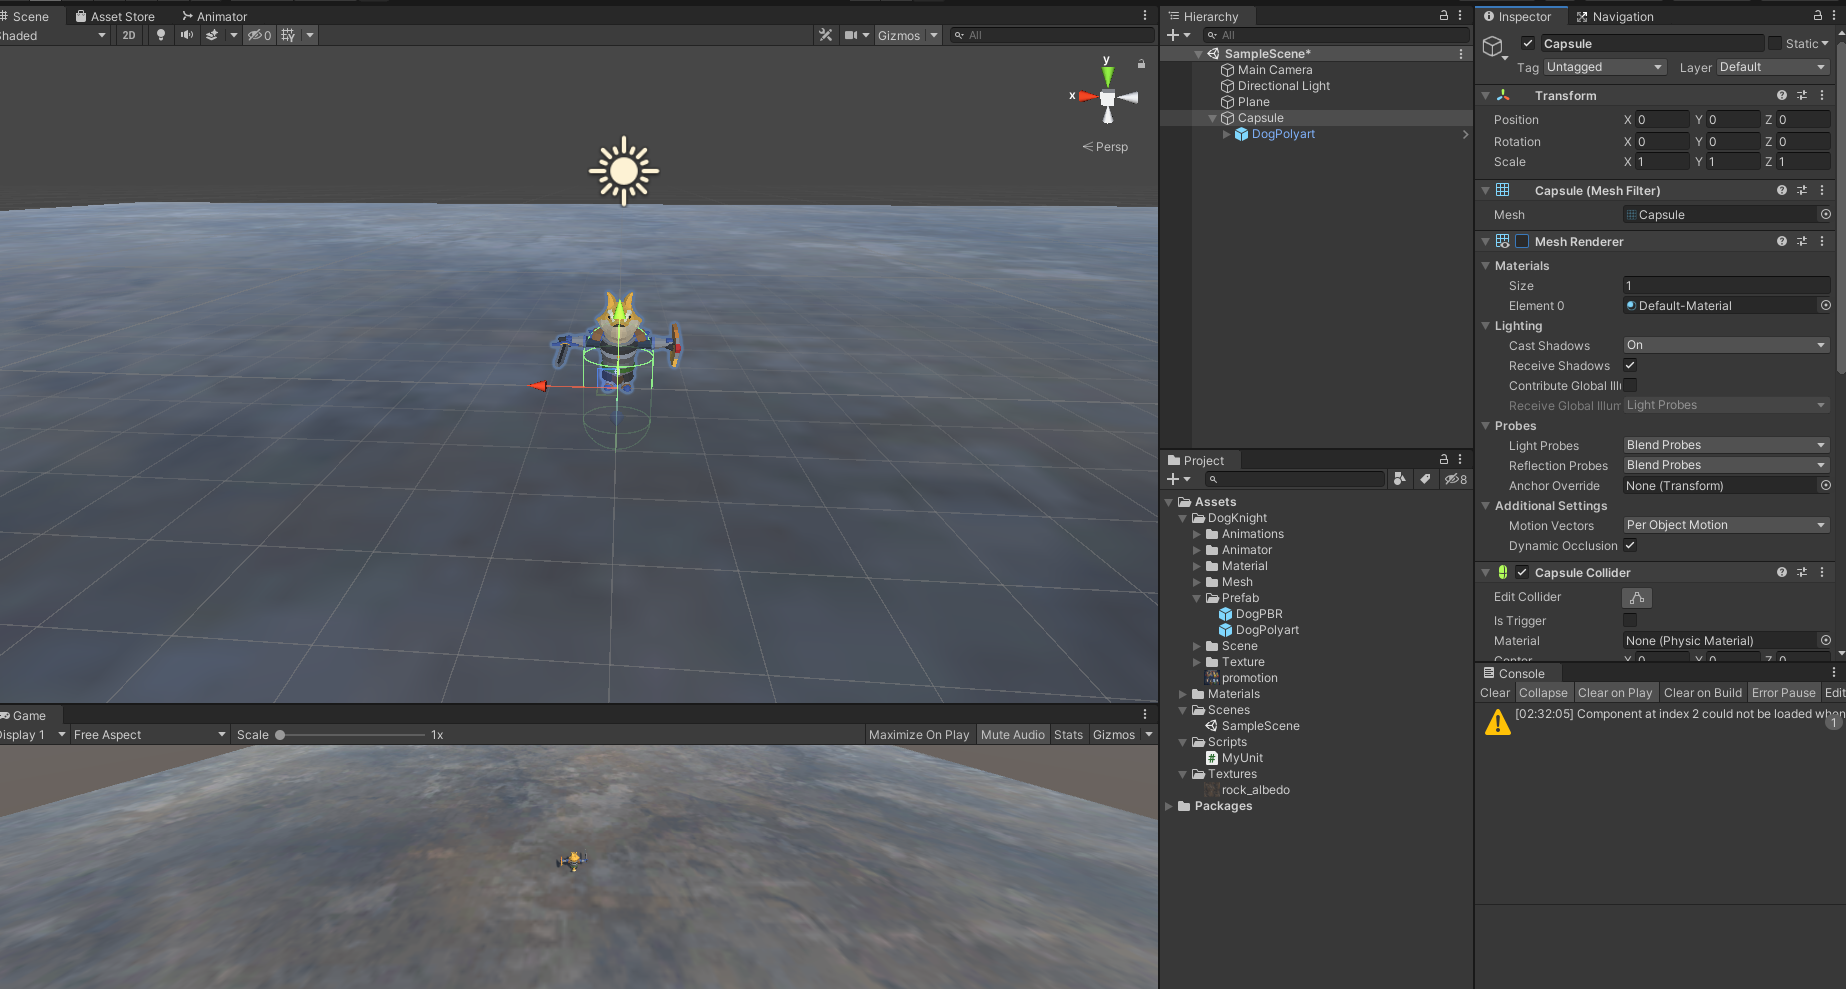1846x989 pixels.
Task: Open the Light Probes dropdown
Action: pos(1726,445)
